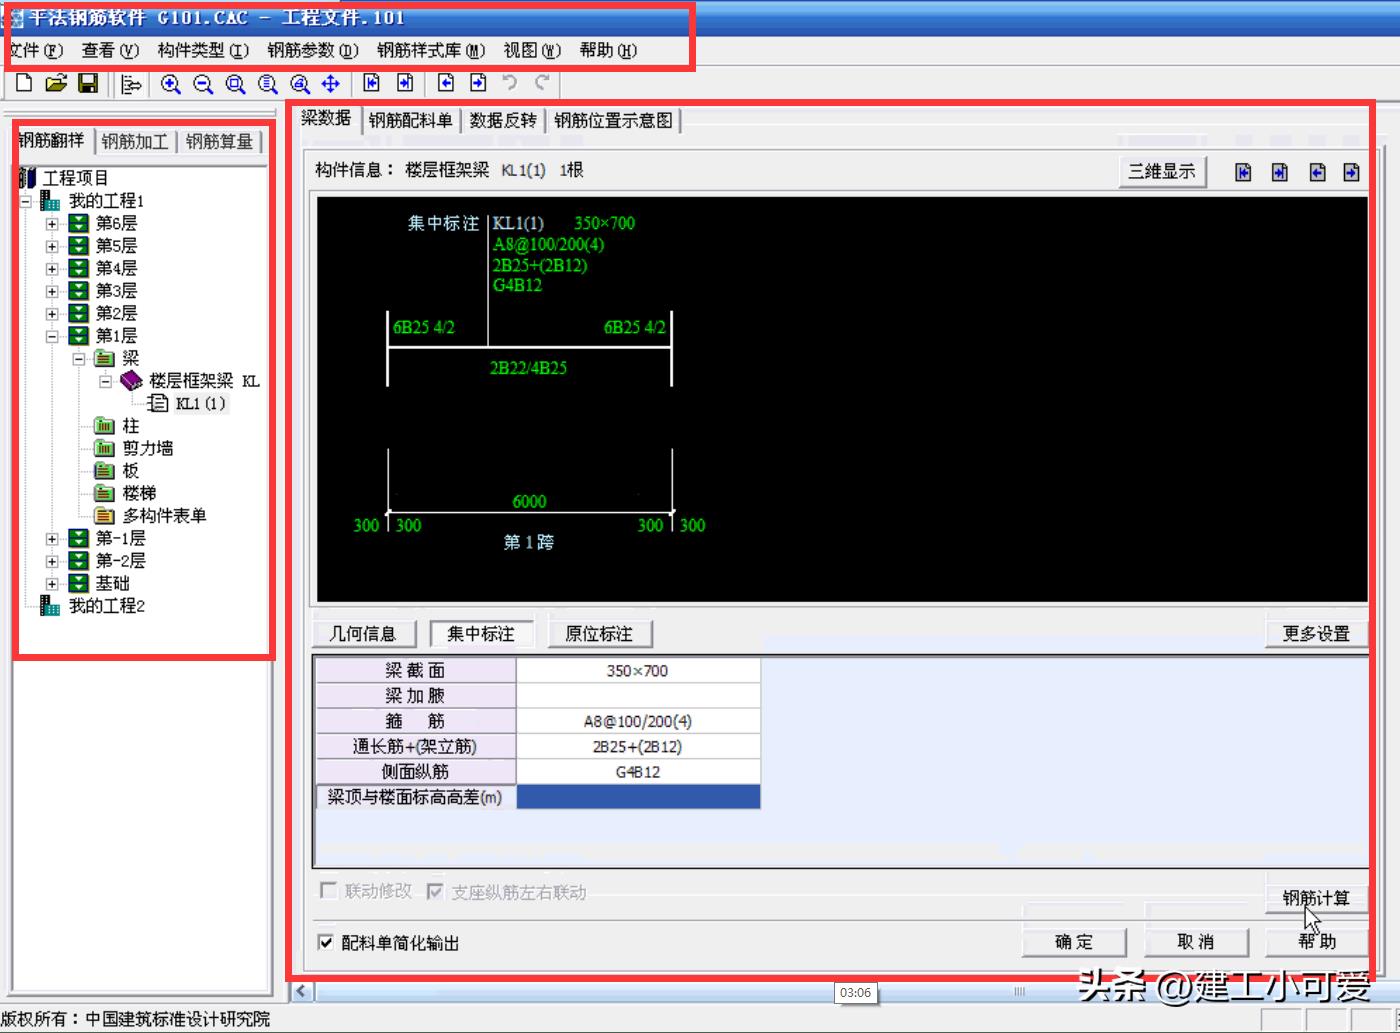Expand the 基础 tree node

click(x=52, y=583)
